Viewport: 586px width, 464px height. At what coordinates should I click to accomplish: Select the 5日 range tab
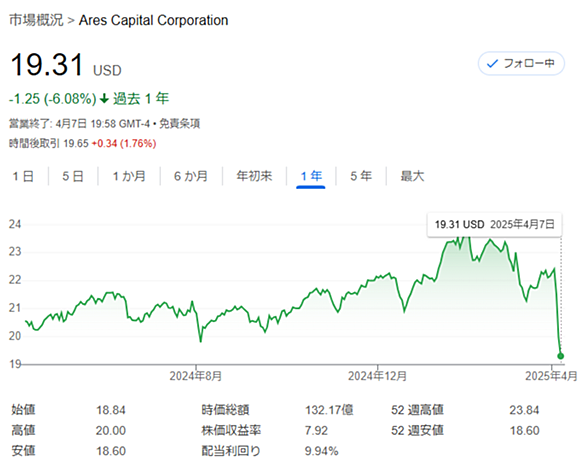(73, 176)
